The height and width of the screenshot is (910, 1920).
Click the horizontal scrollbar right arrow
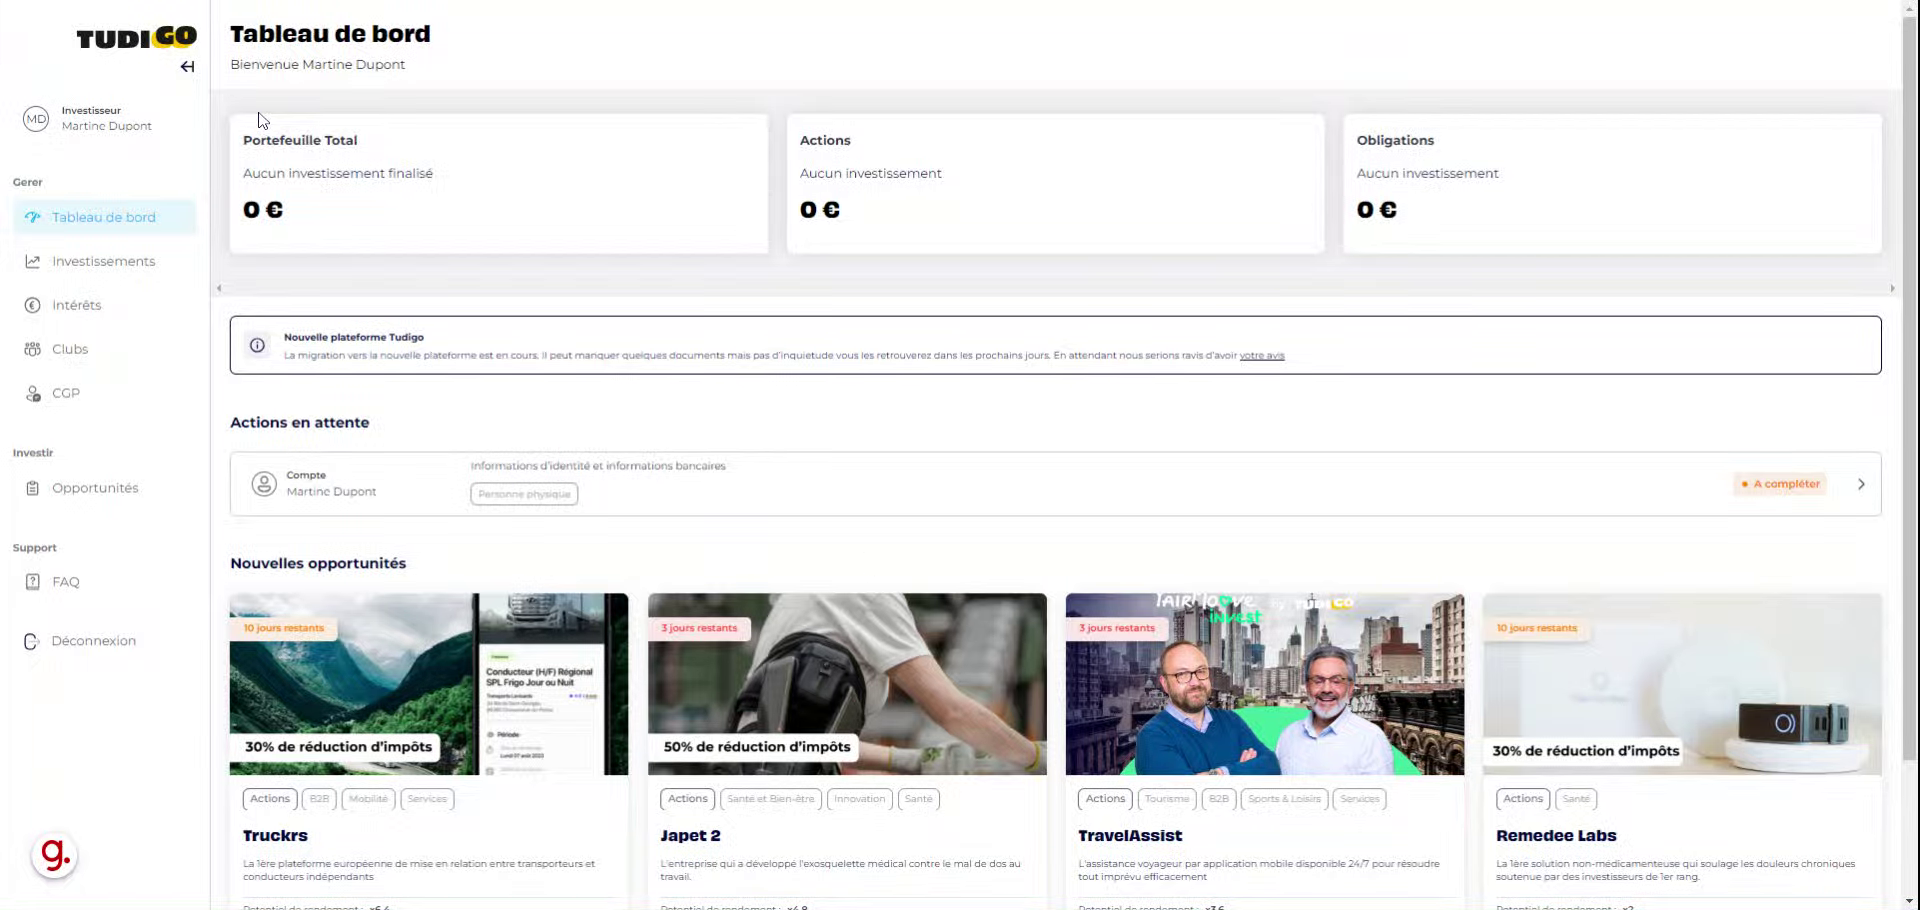point(1892,288)
